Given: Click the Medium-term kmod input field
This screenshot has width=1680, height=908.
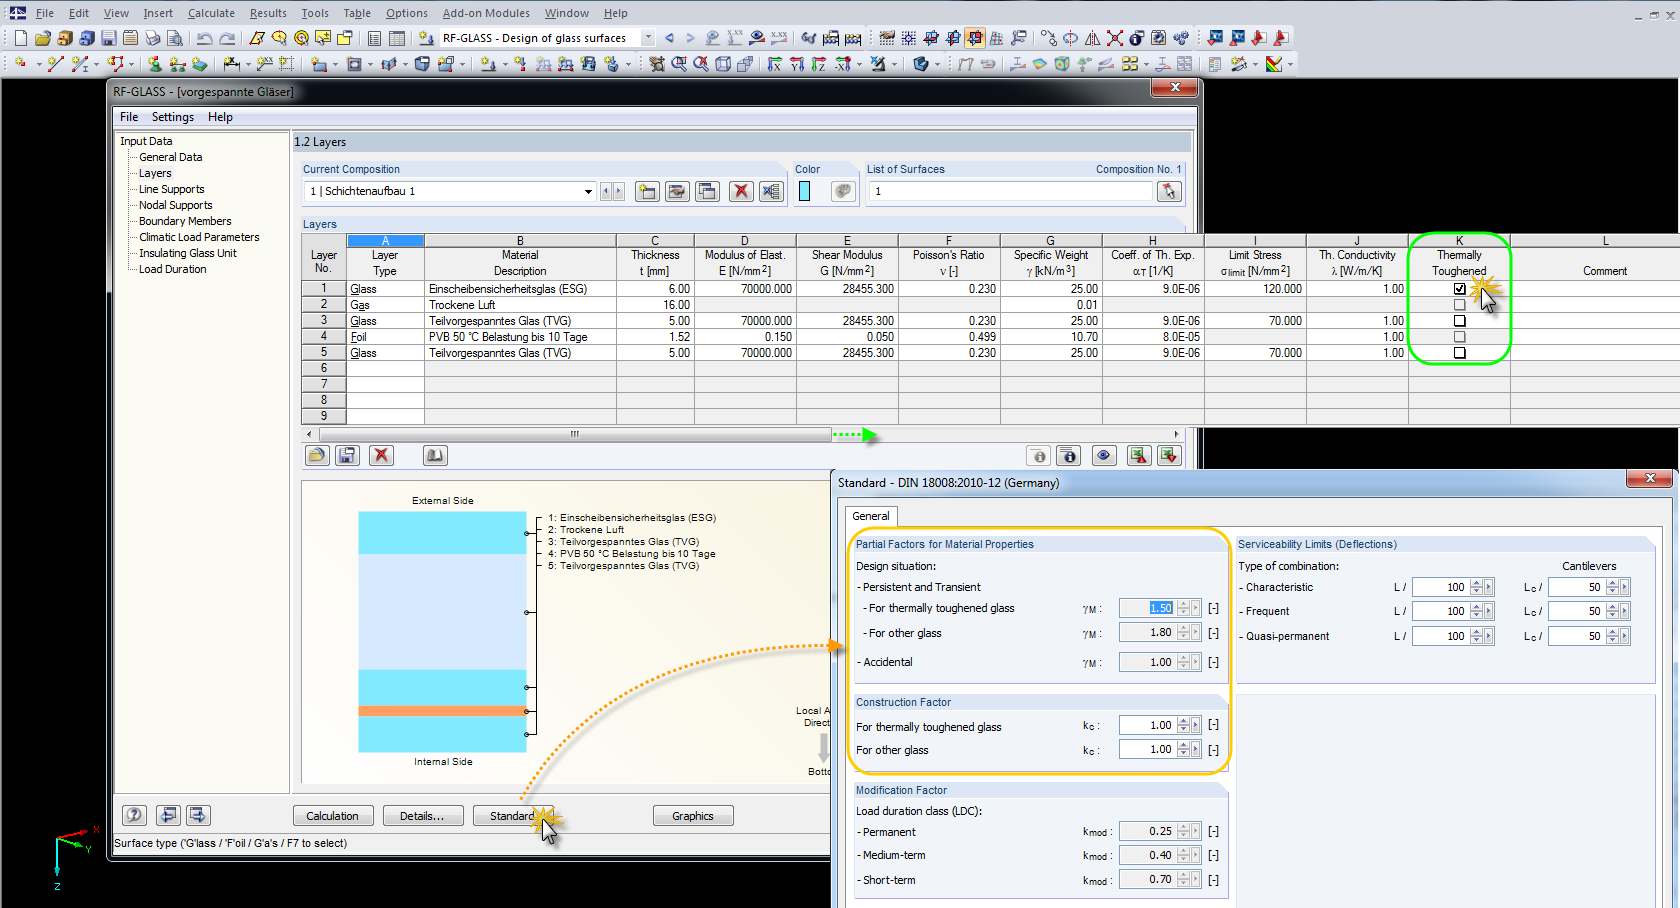Looking at the screenshot, I should pos(1147,855).
